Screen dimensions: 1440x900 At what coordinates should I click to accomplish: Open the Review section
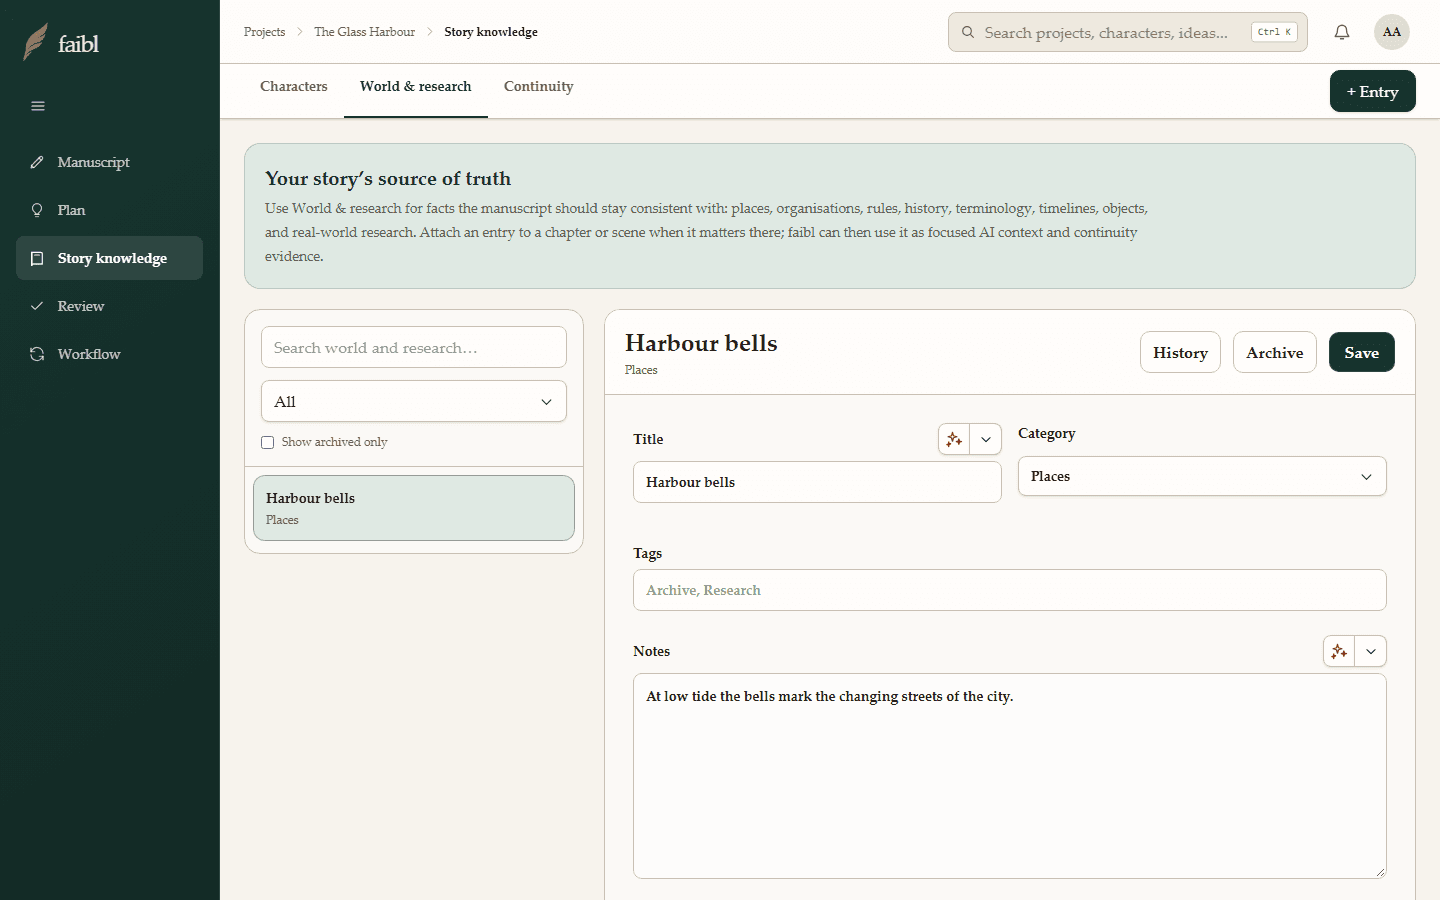point(109,306)
